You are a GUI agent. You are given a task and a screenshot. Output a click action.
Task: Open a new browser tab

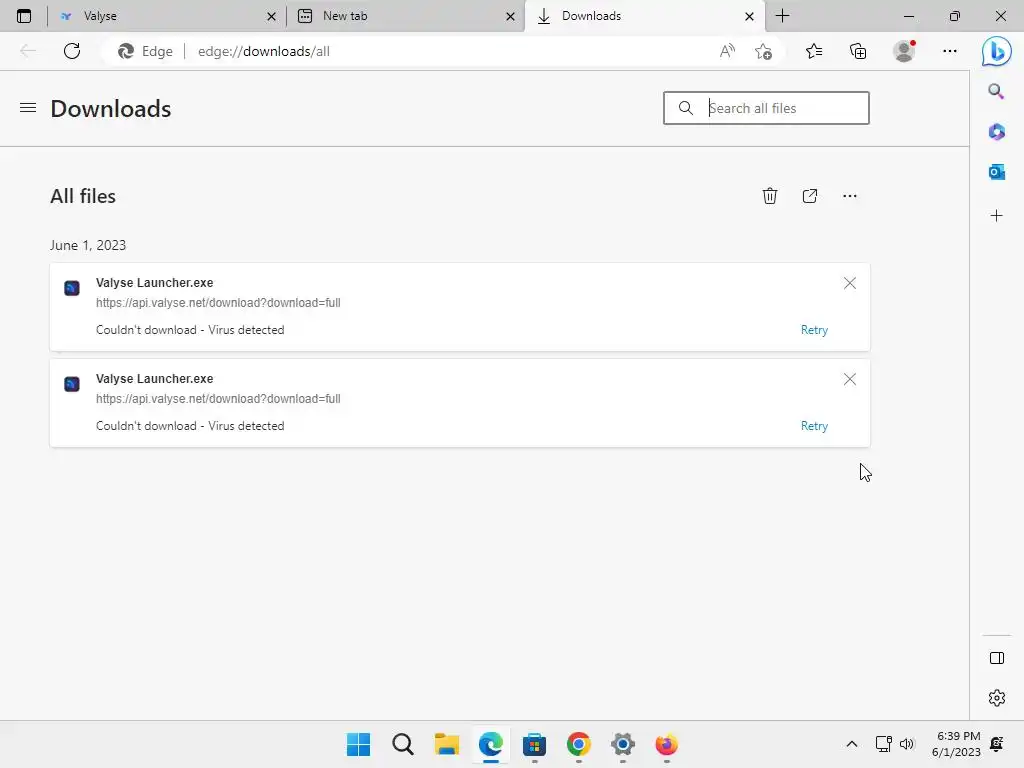point(782,16)
